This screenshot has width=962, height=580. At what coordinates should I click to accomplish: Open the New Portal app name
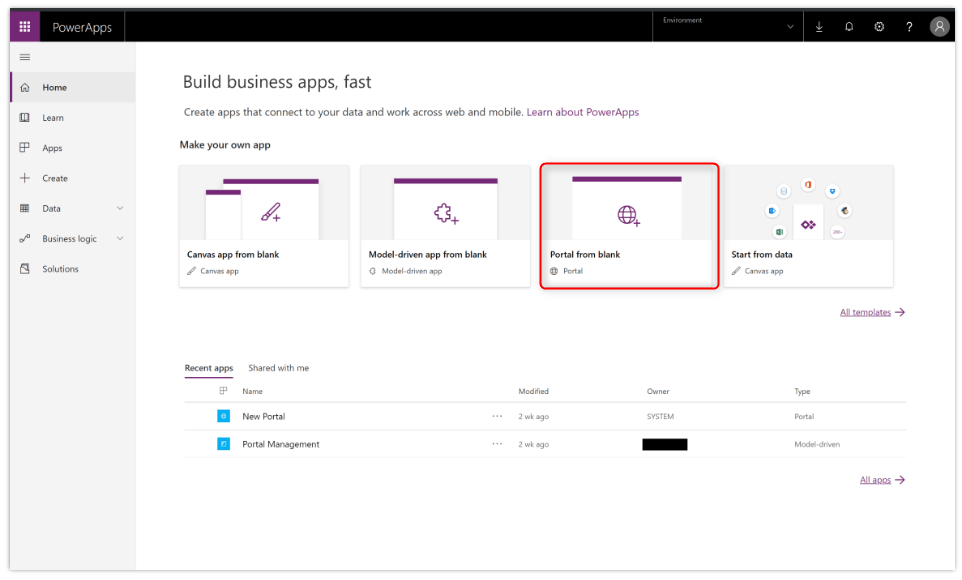point(264,416)
